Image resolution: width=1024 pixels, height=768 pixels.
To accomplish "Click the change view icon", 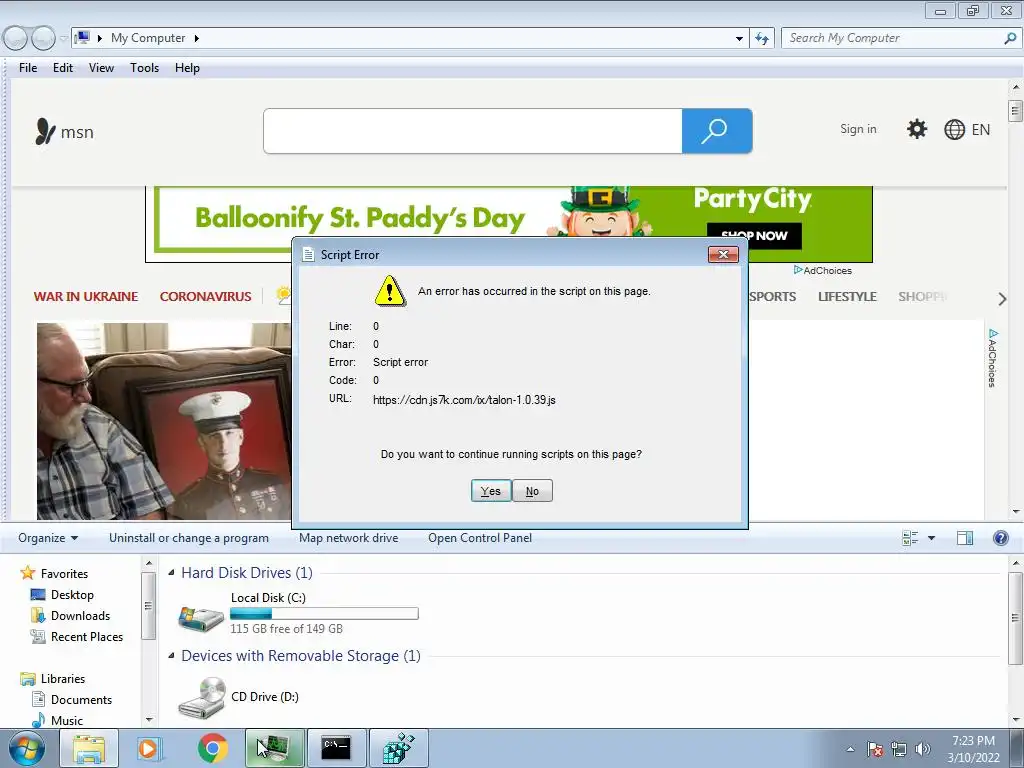I will tap(910, 537).
